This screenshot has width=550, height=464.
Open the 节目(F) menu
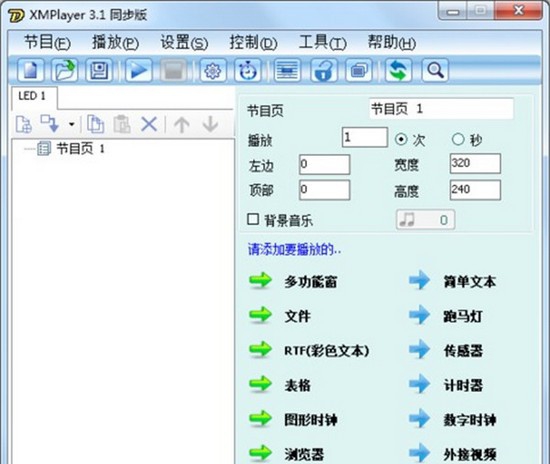(x=47, y=42)
